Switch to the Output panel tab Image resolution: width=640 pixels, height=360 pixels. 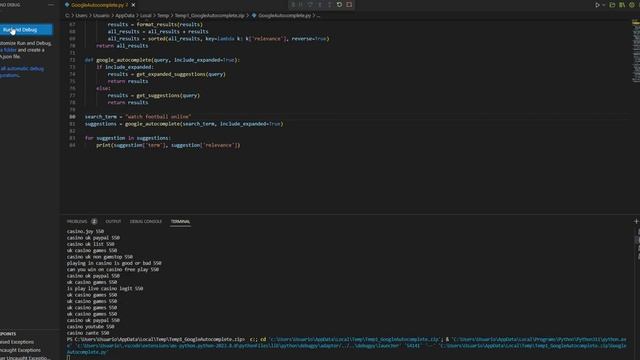pos(113,222)
